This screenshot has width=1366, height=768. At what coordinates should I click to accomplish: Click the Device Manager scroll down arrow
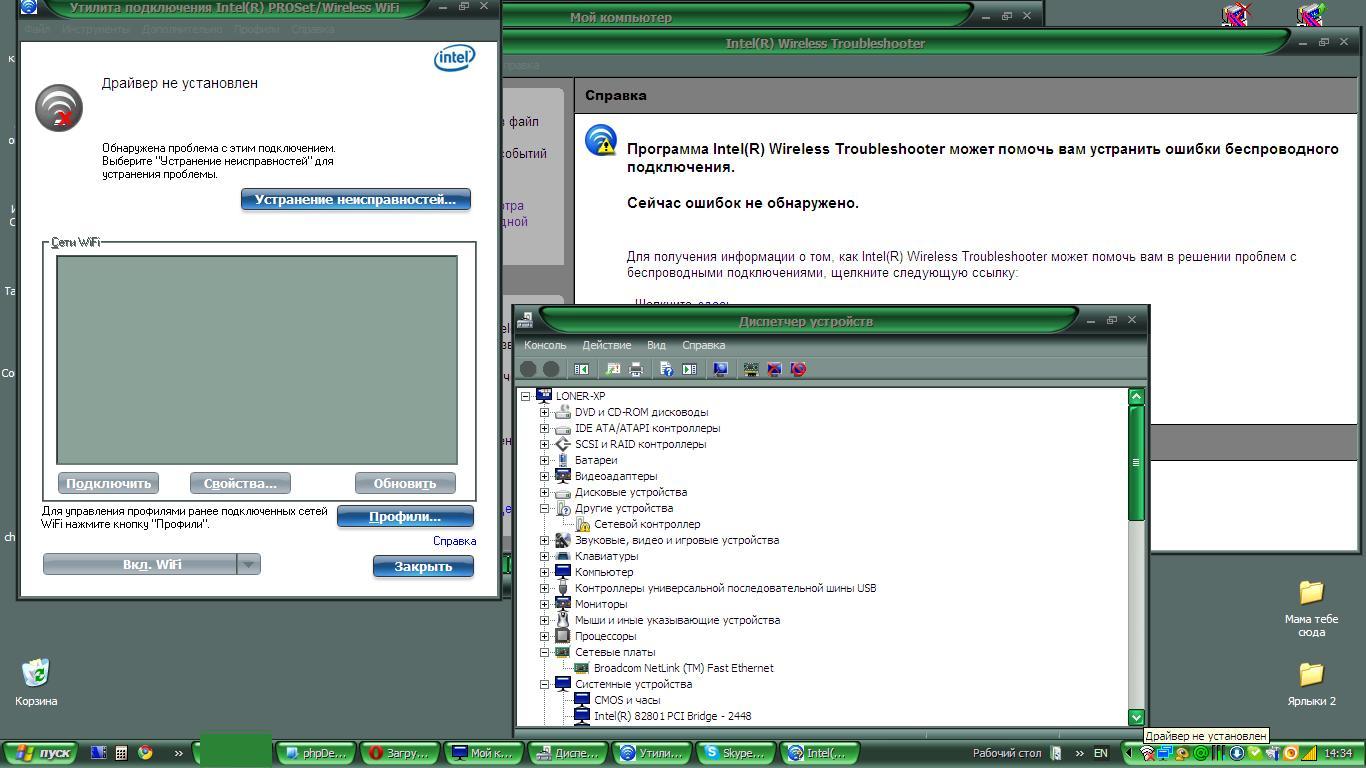click(1136, 717)
